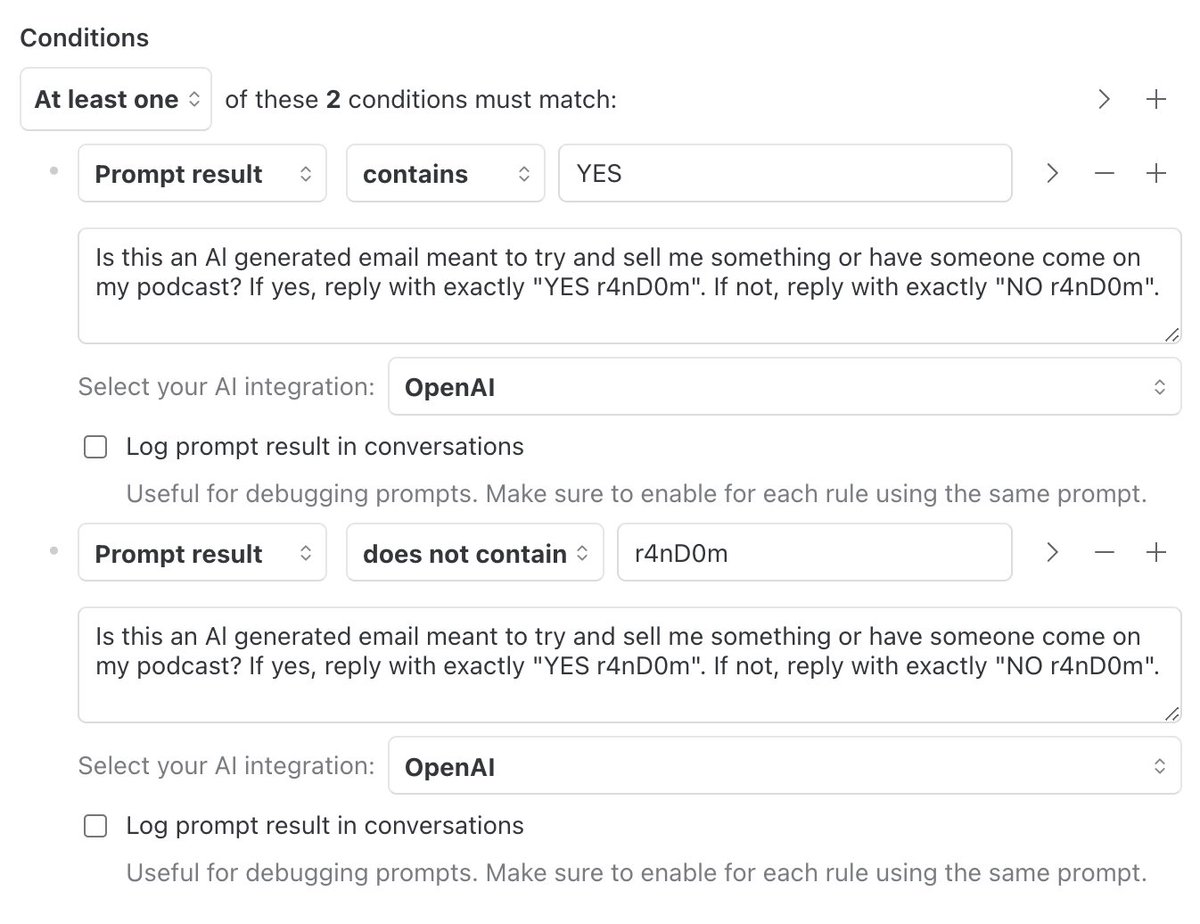The height and width of the screenshot is (924, 1200).
Task: Enable the first Log prompt result checkbox
Action: tap(95, 447)
